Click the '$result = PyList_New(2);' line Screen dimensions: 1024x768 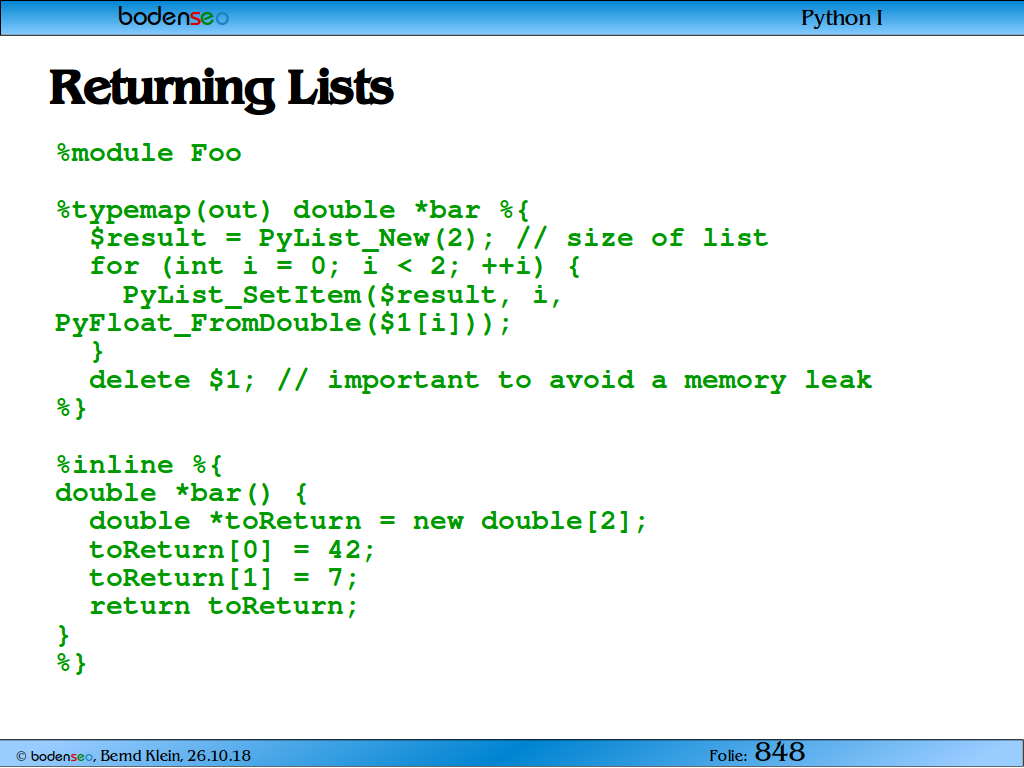point(428,238)
